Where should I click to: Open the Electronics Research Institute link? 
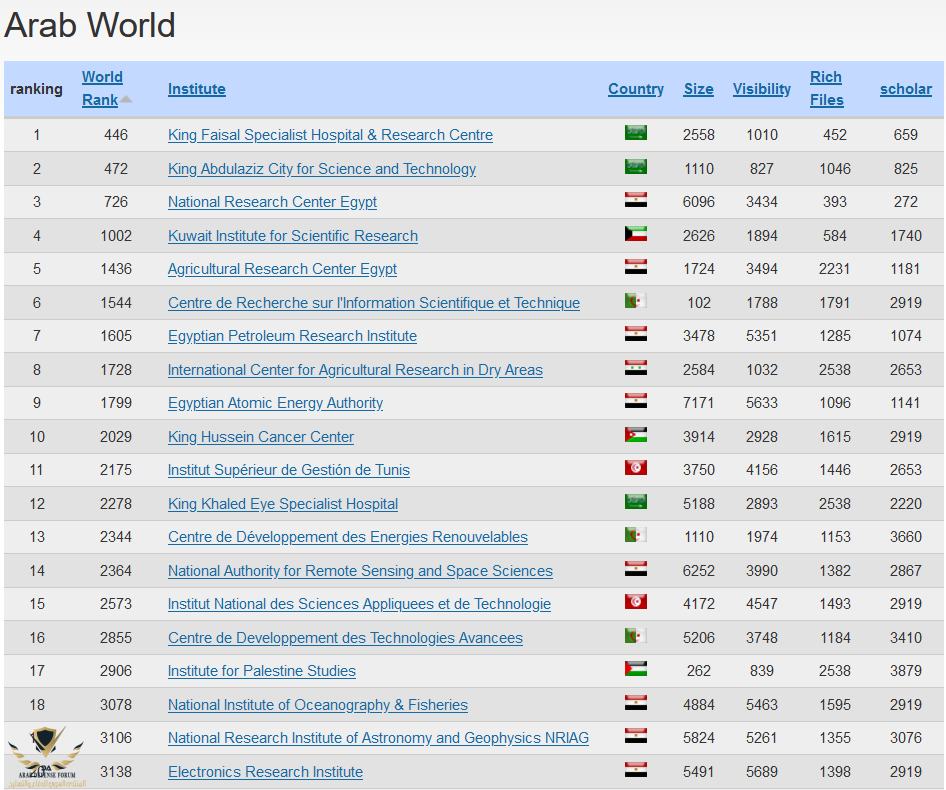coord(265,771)
